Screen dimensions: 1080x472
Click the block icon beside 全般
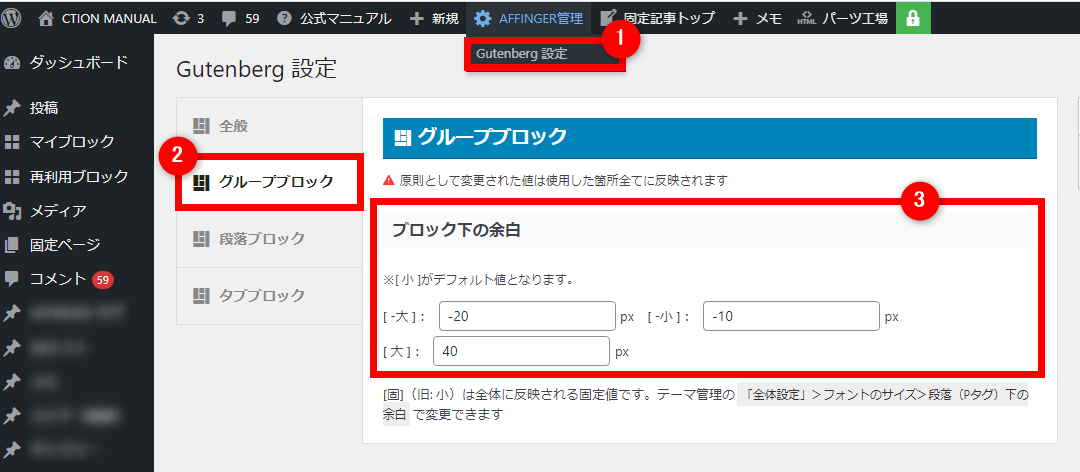pos(200,126)
